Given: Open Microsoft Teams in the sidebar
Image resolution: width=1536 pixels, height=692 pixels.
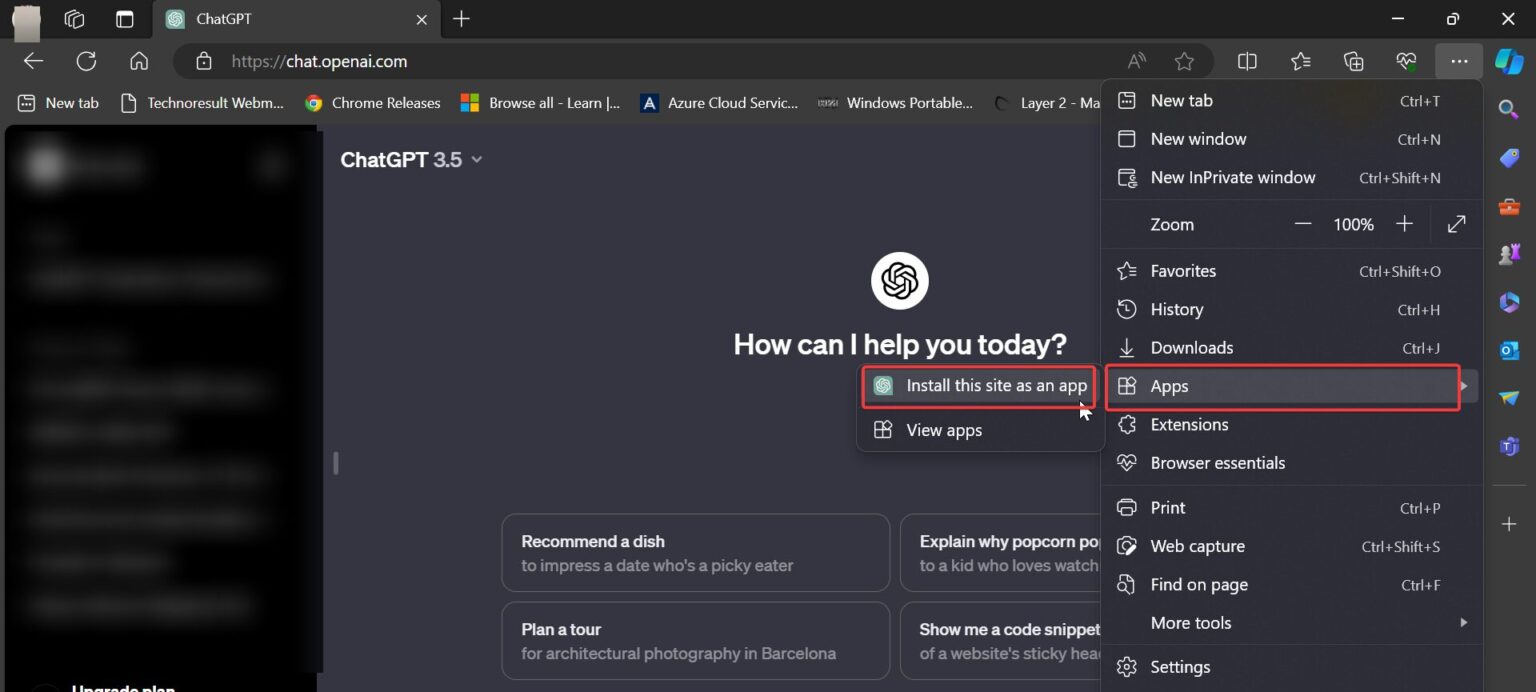Looking at the screenshot, I should pyautogui.click(x=1509, y=446).
